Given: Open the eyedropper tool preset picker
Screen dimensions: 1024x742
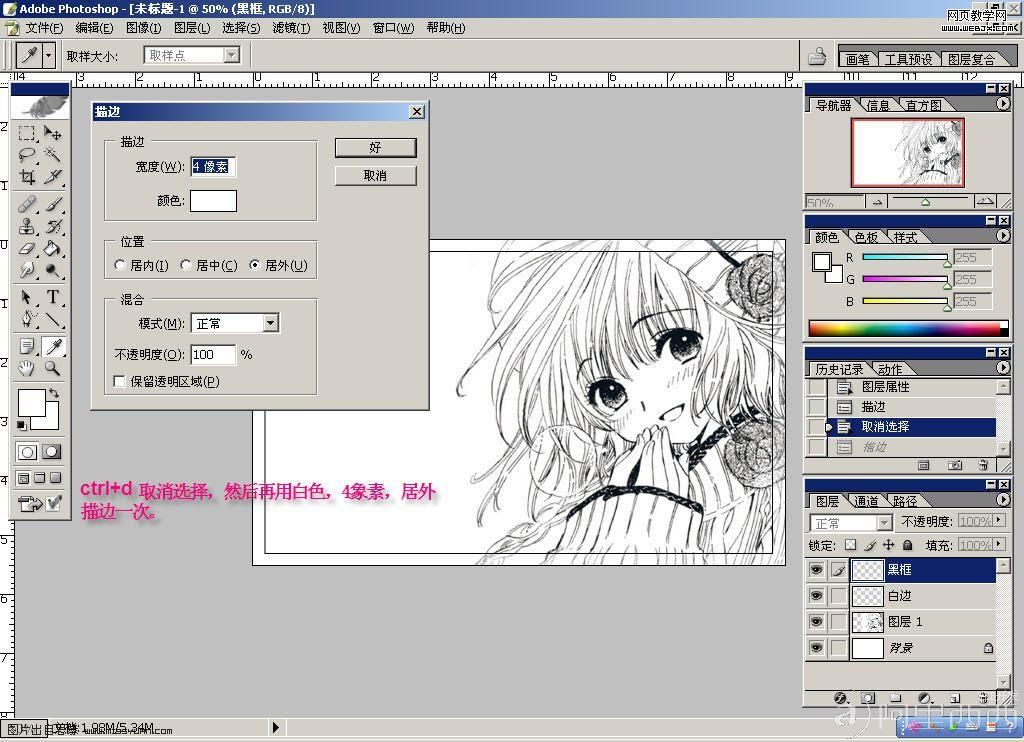Looking at the screenshot, I should tap(48, 56).
